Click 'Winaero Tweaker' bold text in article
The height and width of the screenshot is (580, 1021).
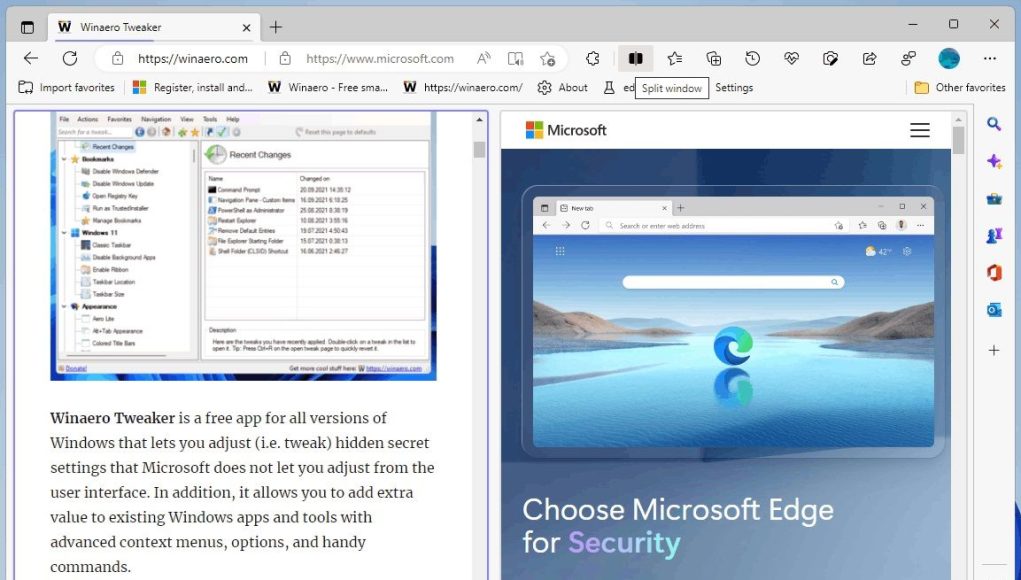113,418
